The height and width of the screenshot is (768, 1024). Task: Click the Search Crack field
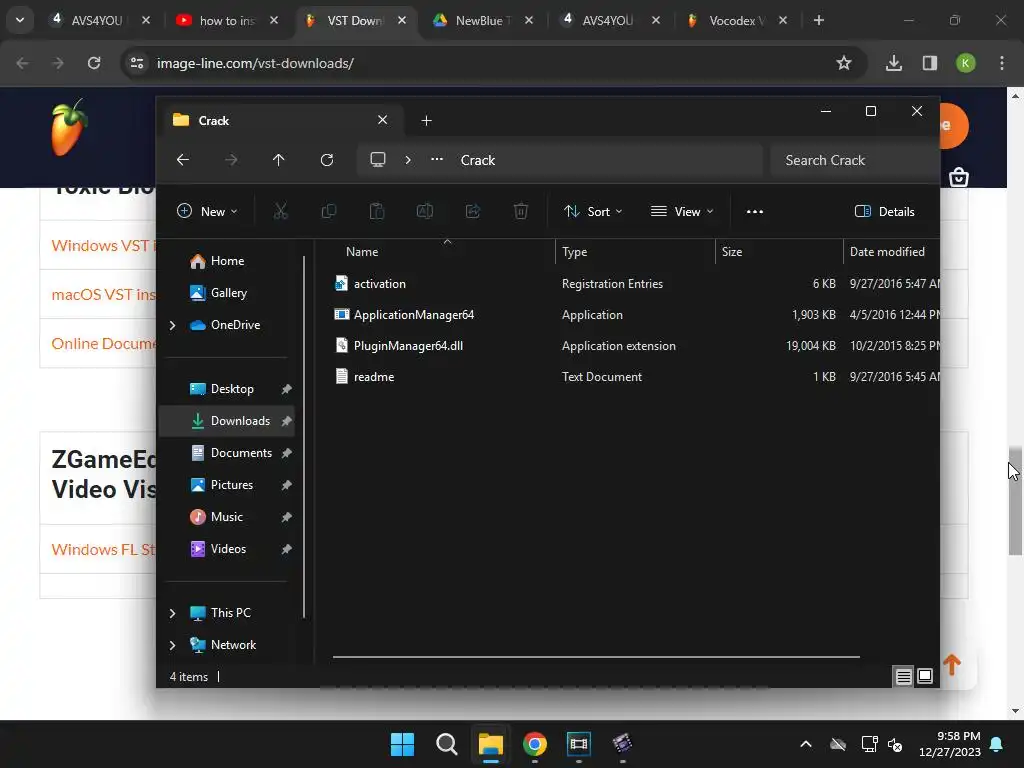point(854,160)
